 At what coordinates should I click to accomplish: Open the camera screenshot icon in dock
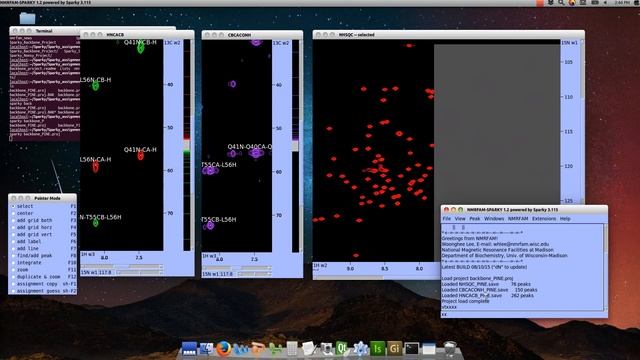[x=326, y=349]
